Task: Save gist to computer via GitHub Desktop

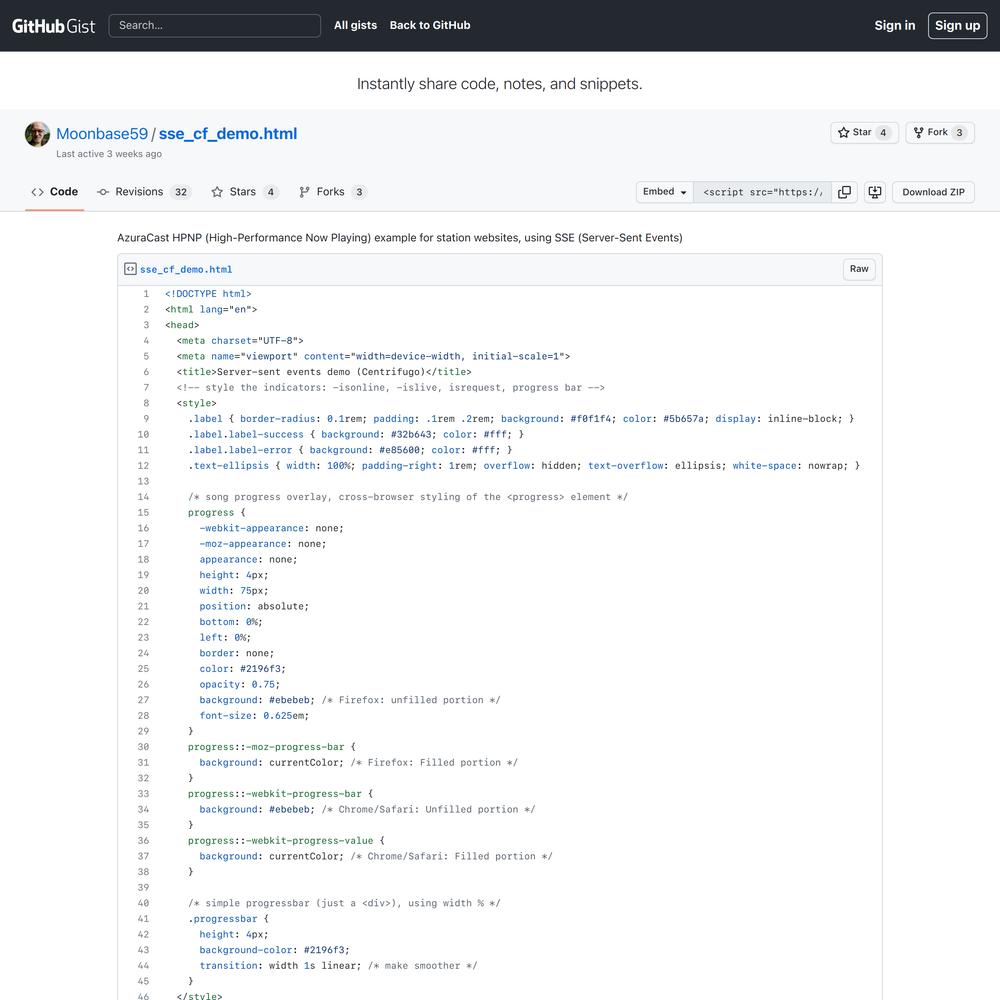Action: 875,192
